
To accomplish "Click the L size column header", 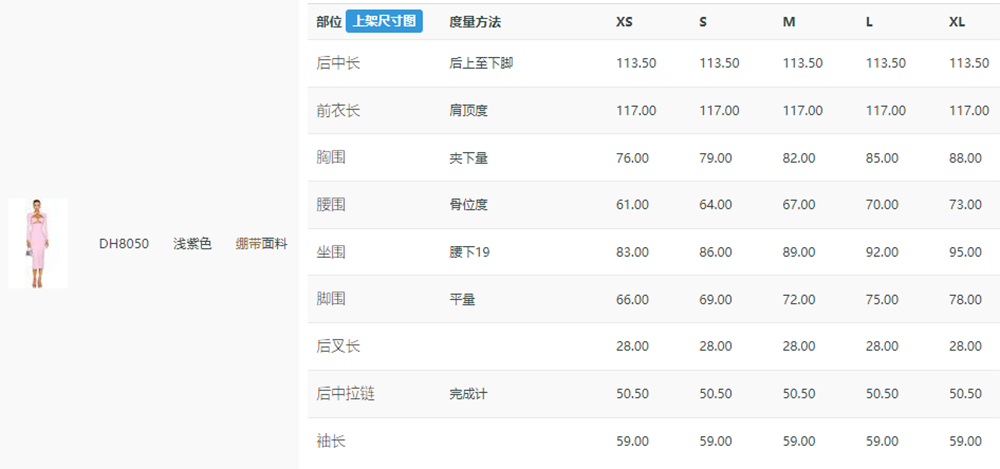I will [869, 22].
